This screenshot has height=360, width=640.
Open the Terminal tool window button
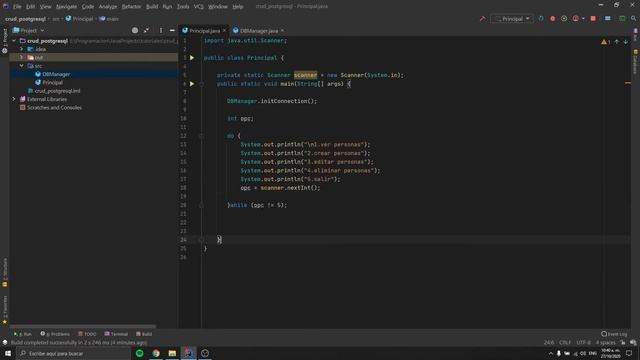(x=116, y=334)
